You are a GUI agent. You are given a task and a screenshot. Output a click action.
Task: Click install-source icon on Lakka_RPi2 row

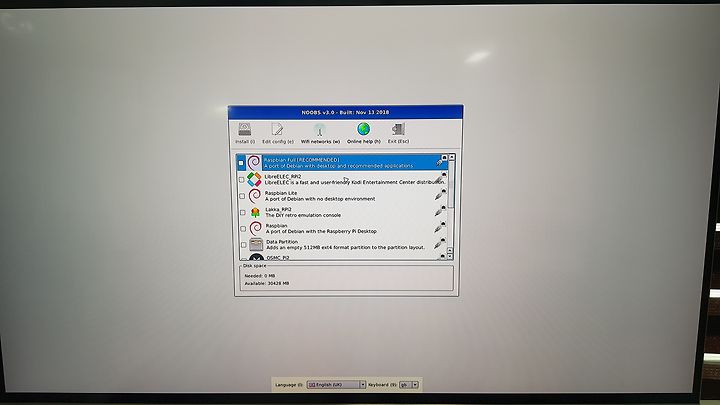[440, 210]
